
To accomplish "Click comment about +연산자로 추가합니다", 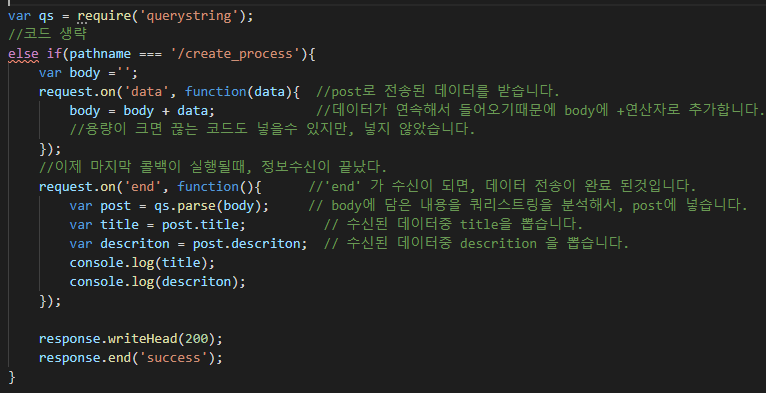I will (540, 110).
